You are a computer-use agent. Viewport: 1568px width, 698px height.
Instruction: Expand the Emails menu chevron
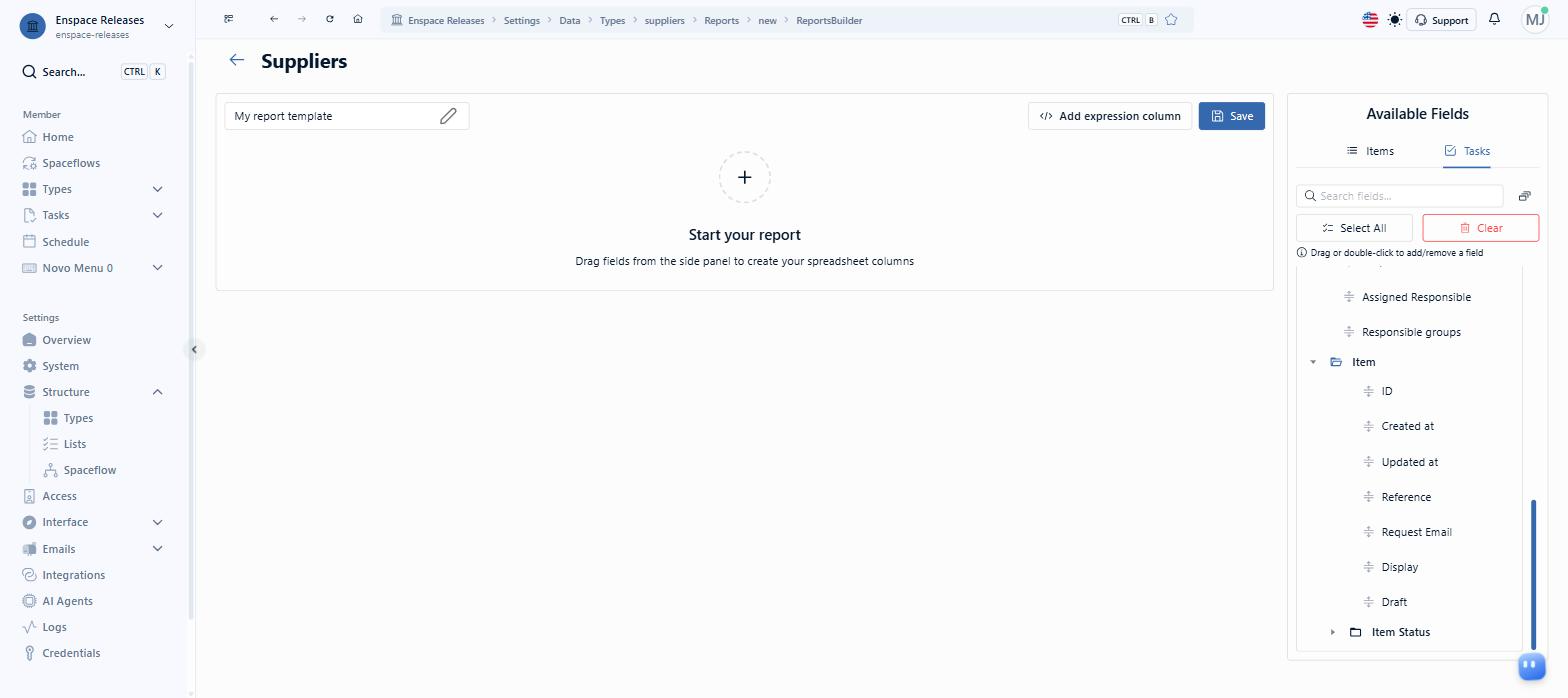(x=157, y=548)
